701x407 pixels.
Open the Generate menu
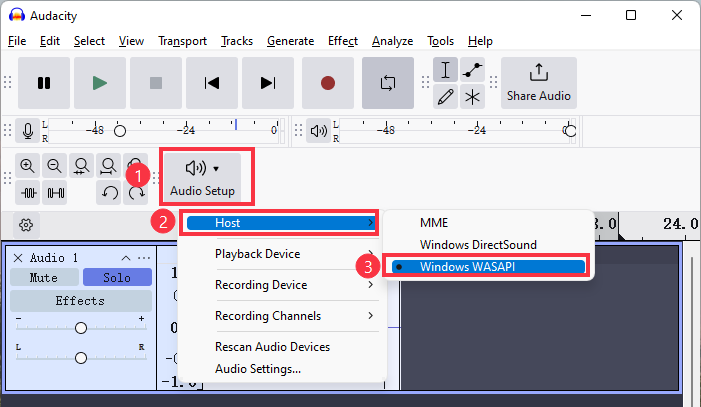tap(290, 41)
